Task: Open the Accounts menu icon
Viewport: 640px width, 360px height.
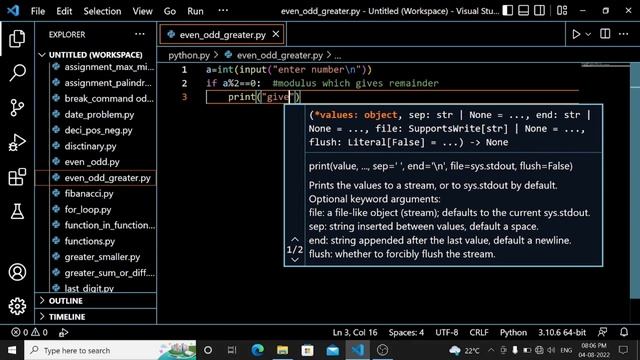Action: coord(17,272)
